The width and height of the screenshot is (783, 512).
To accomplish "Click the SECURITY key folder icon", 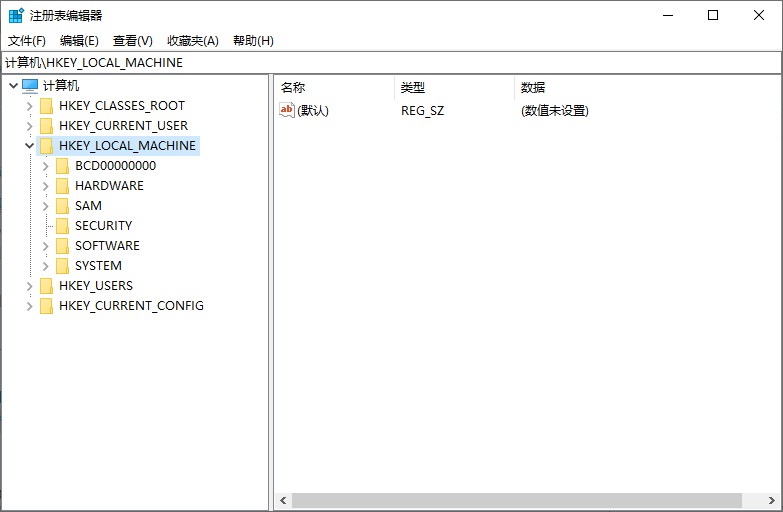I will coord(62,226).
